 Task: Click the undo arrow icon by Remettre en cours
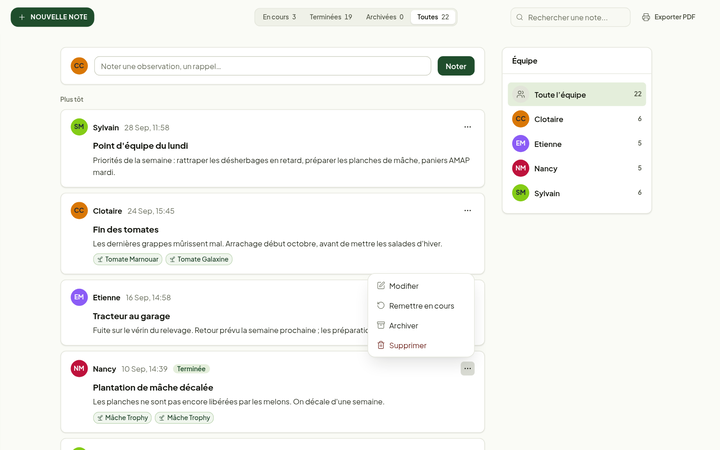coord(381,305)
